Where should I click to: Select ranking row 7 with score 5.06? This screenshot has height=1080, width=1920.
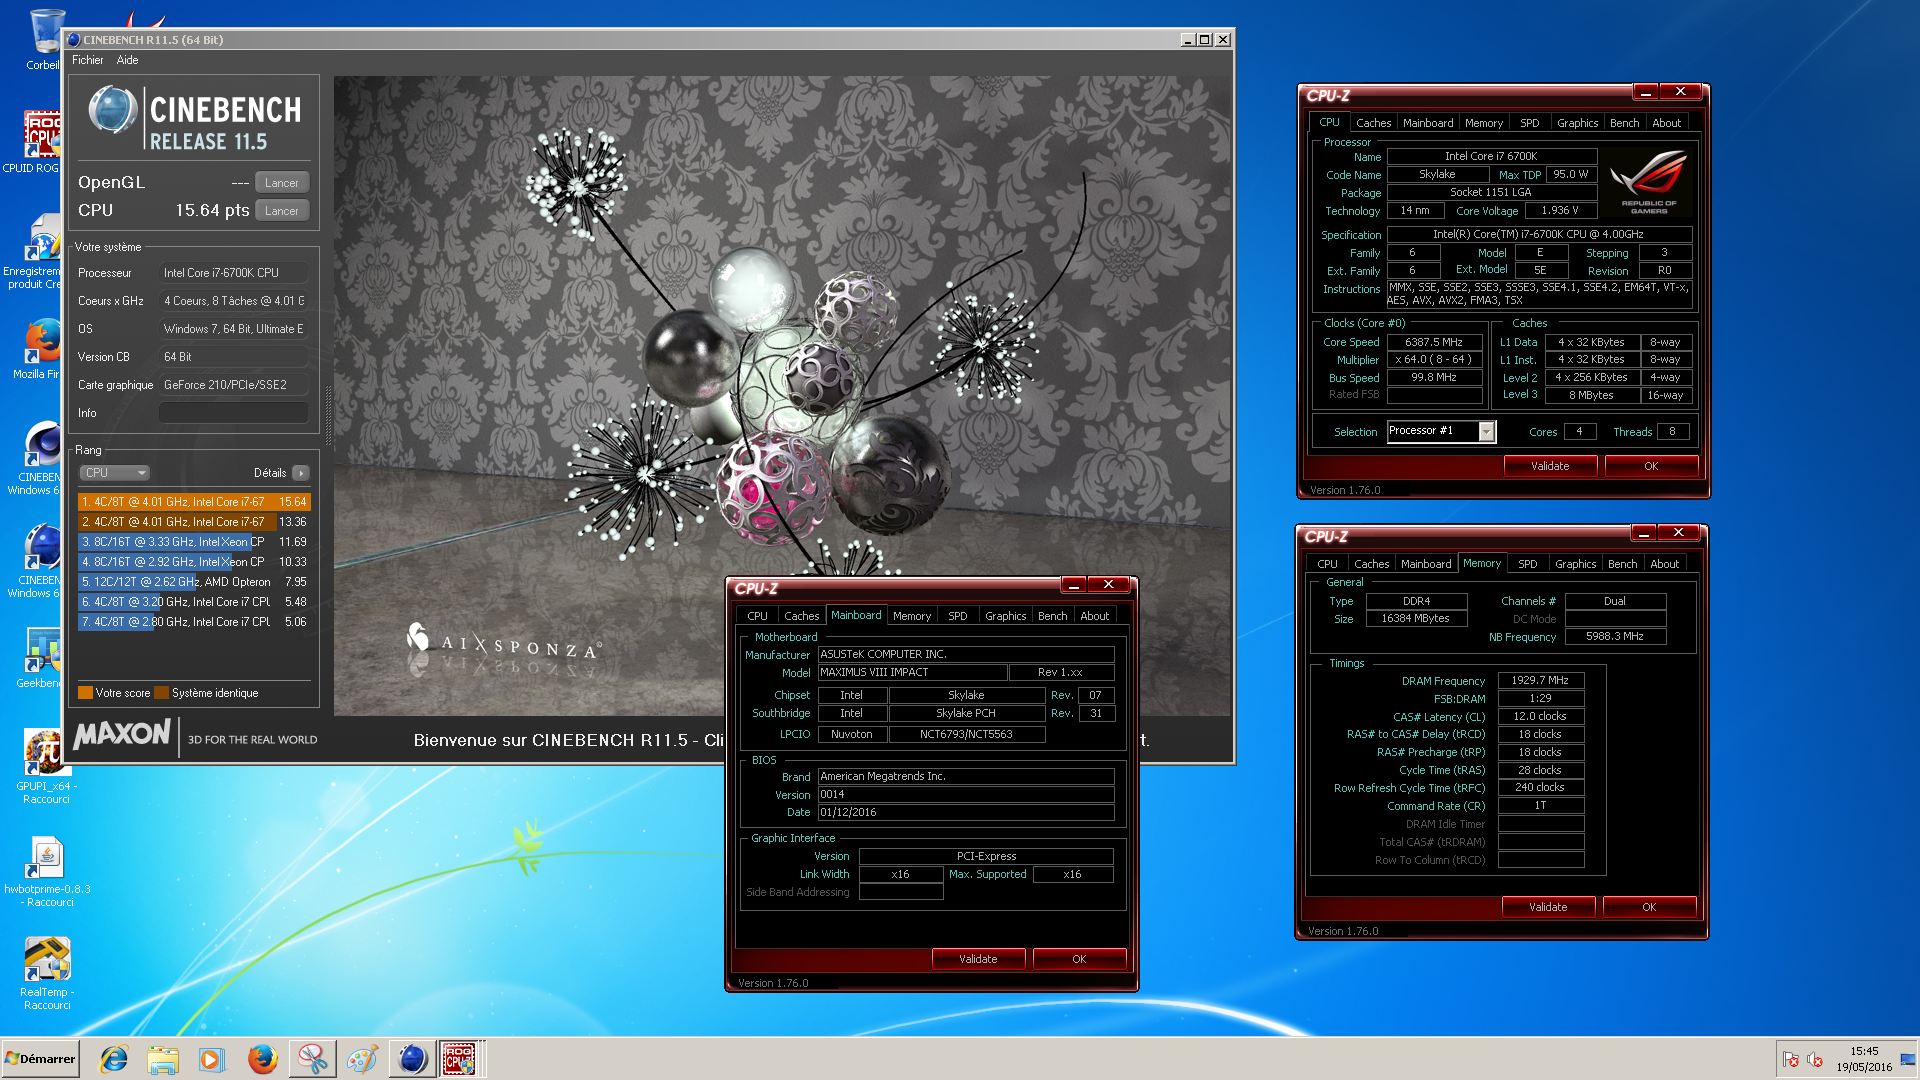(194, 622)
